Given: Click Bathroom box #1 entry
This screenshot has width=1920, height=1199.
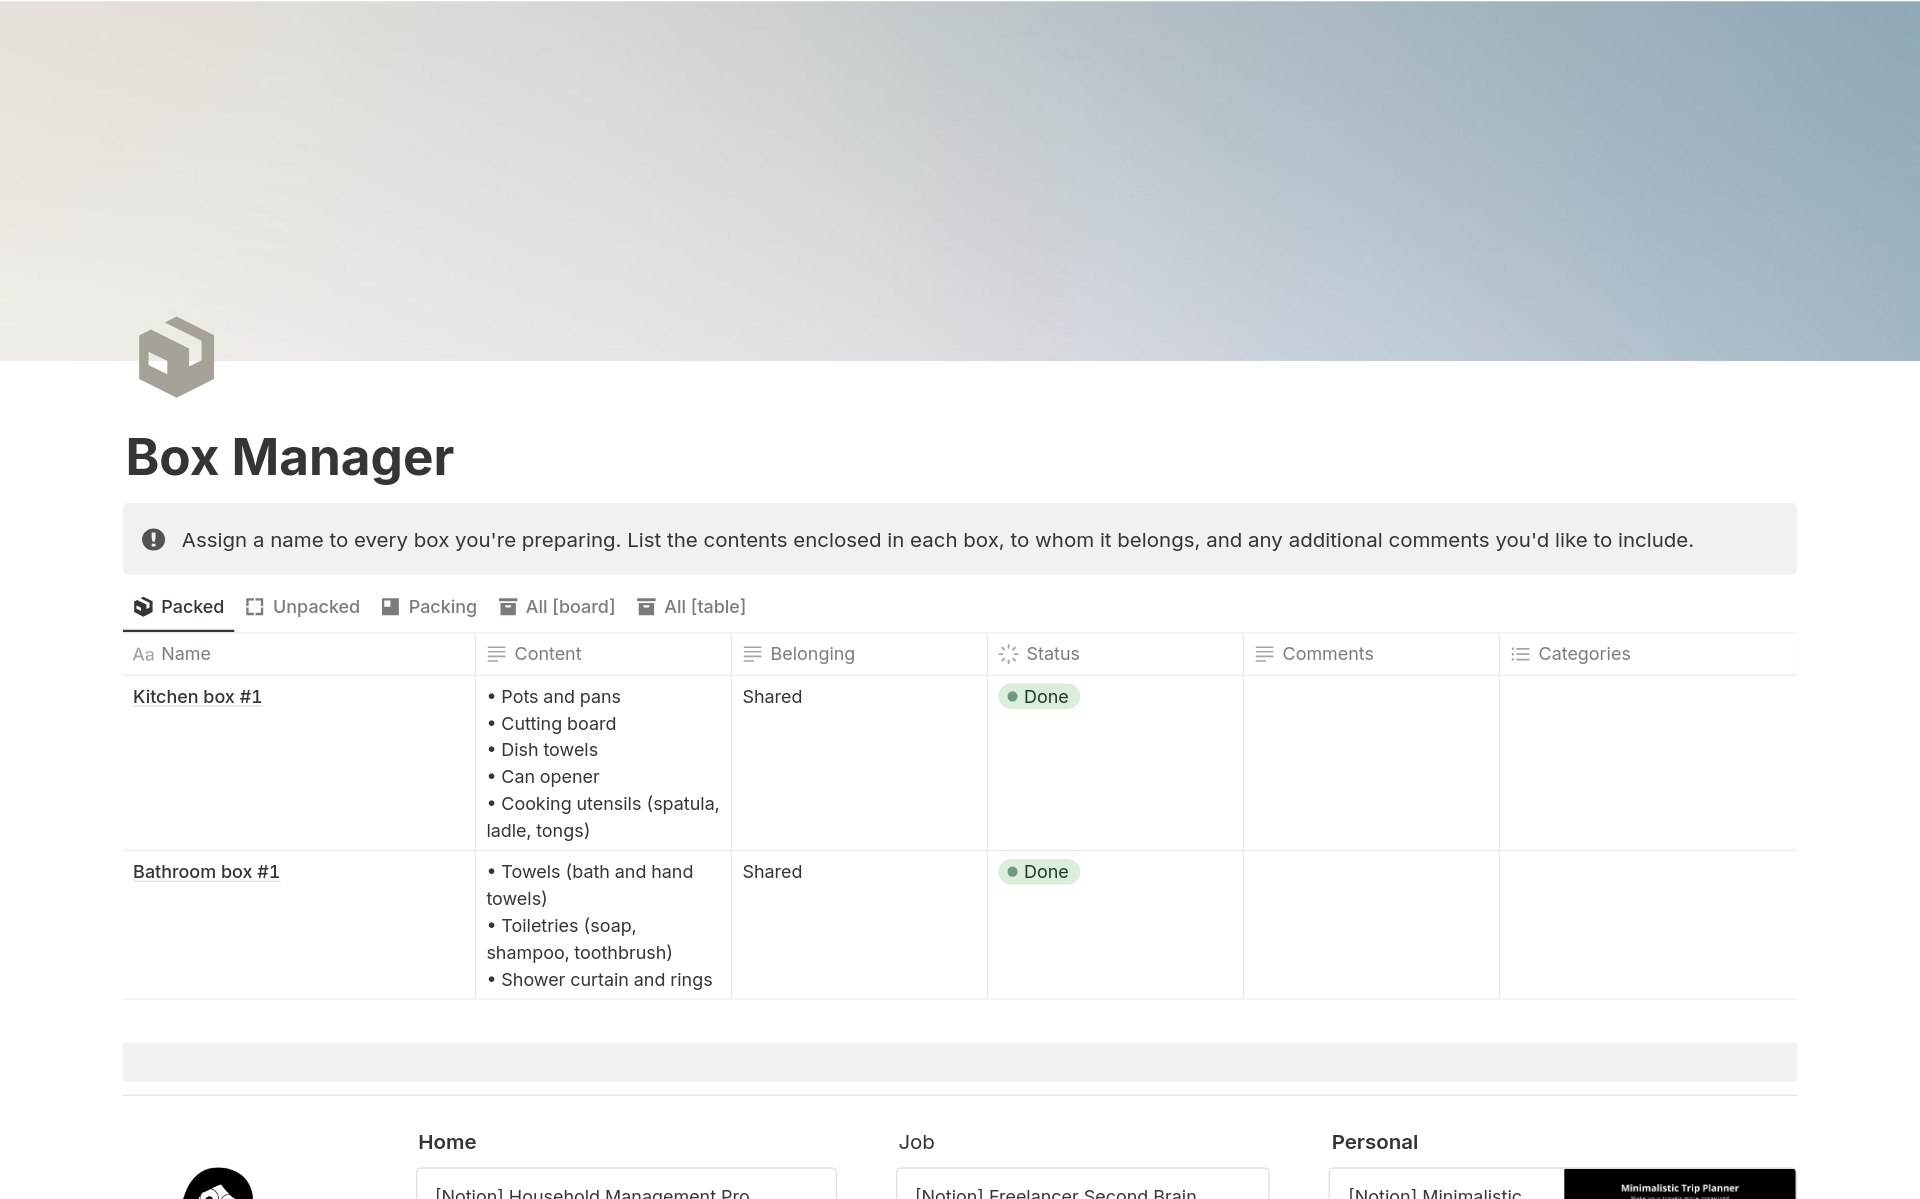Looking at the screenshot, I should click(206, 870).
